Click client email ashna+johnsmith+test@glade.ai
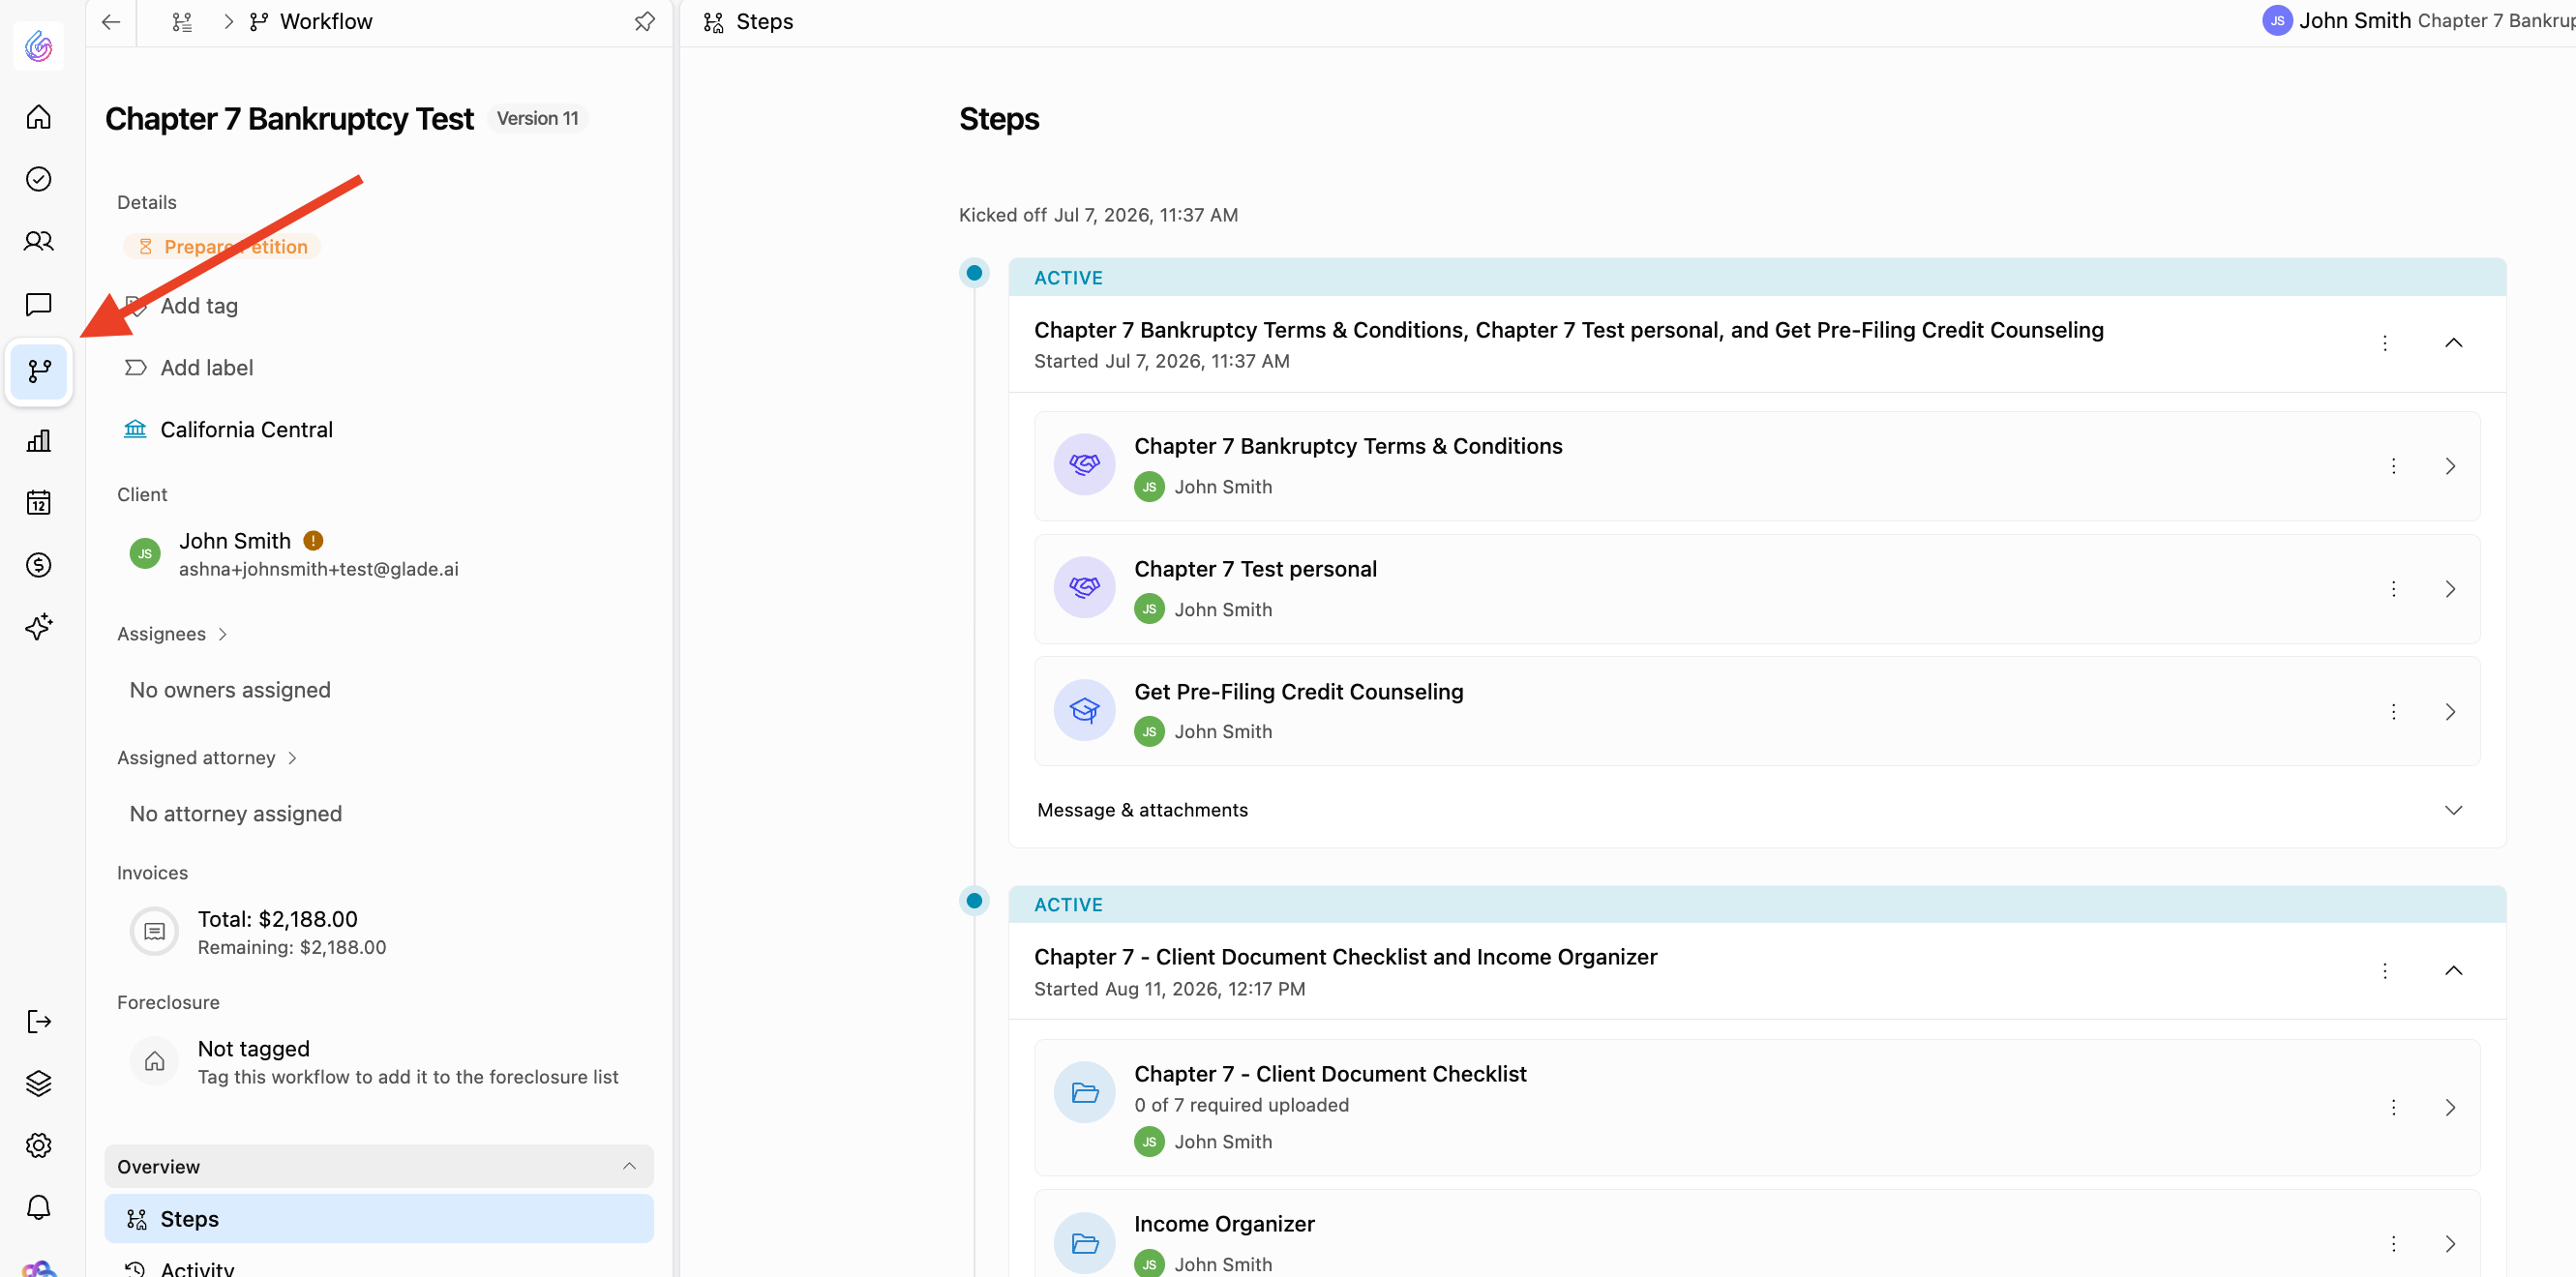This screenshot has width=2576, height=1277. click(319, 569)
